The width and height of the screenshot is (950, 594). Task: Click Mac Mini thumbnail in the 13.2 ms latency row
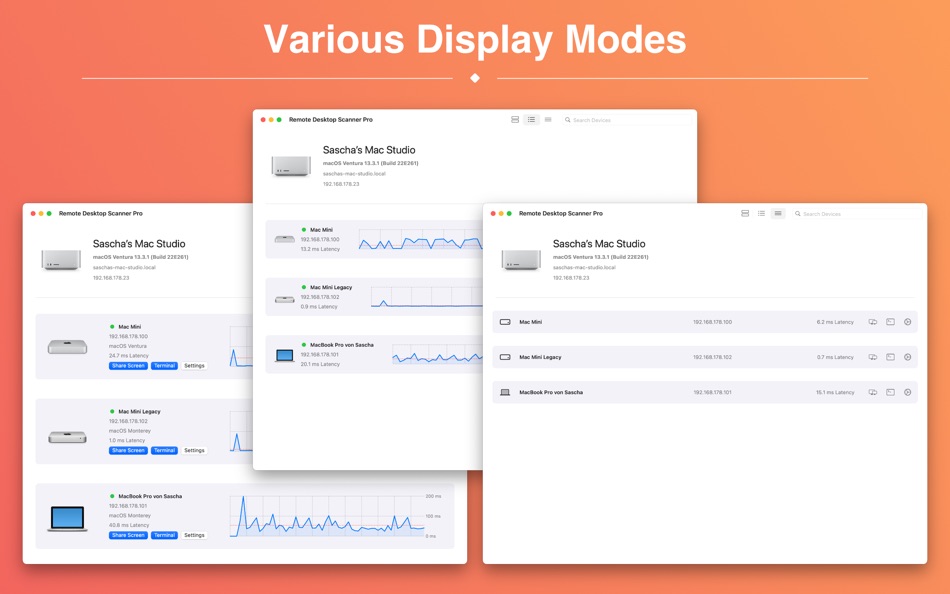[285, 239]
